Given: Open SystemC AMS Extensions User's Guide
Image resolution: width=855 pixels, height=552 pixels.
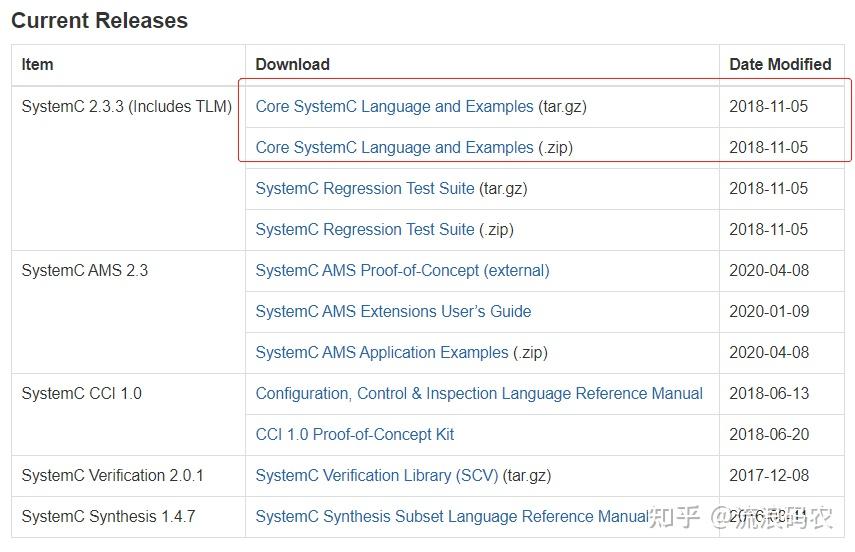Looking at the screenshot, I should point(393,311).
